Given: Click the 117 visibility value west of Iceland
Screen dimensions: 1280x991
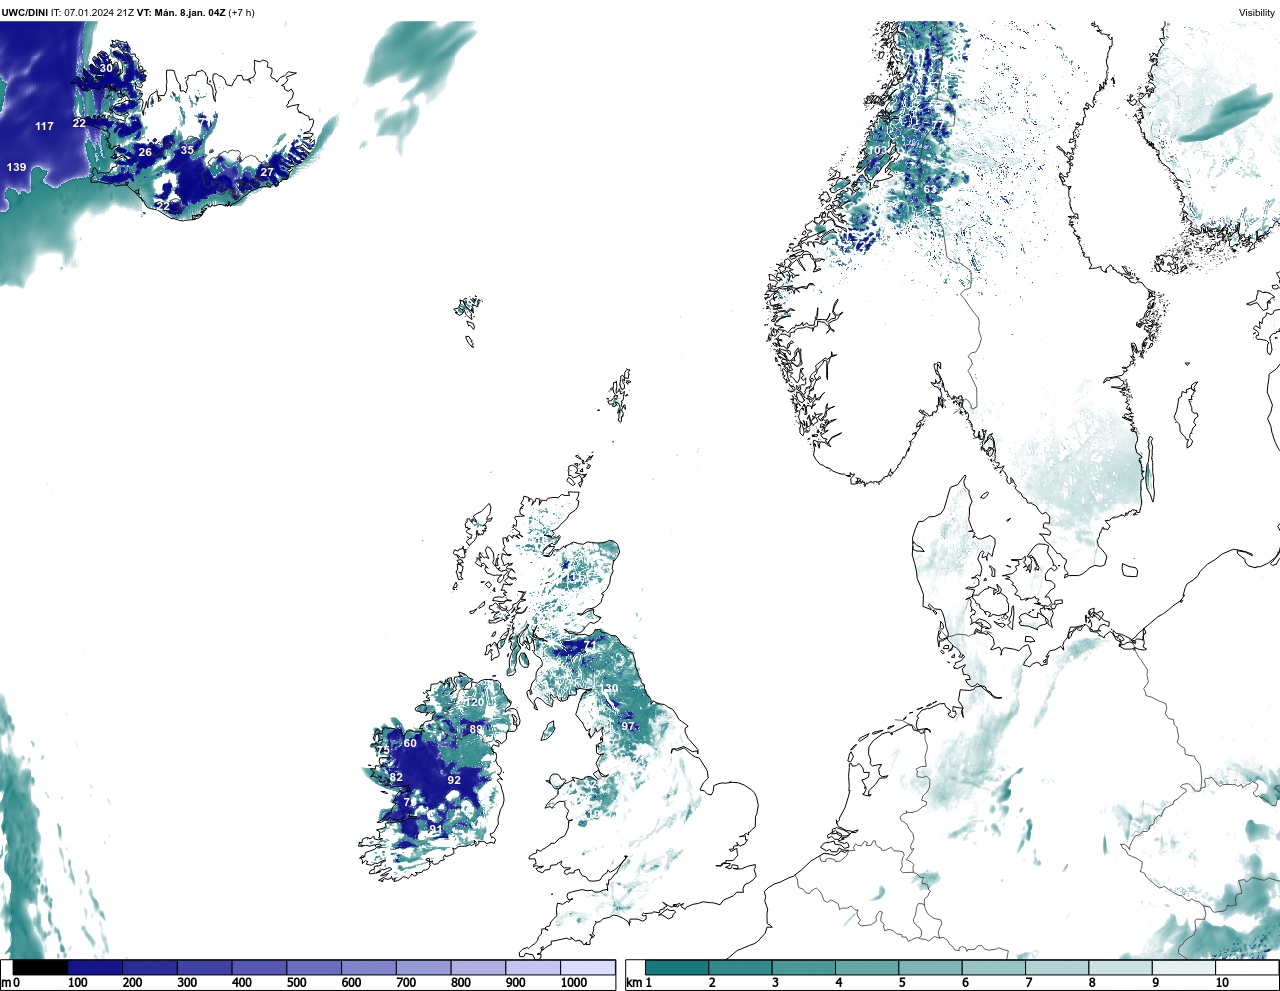Looking at the screenshot, I should pyautogui.click(x=44, y=126).
